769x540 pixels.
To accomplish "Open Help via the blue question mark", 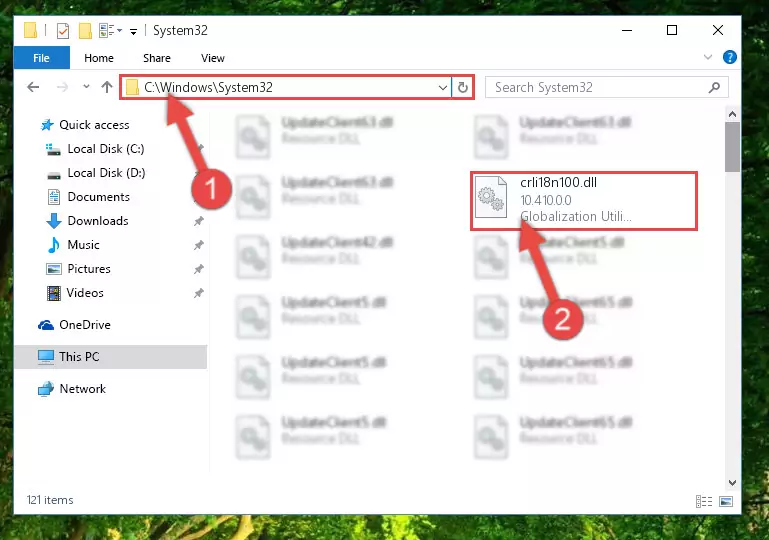I will [x=729, y=57].
